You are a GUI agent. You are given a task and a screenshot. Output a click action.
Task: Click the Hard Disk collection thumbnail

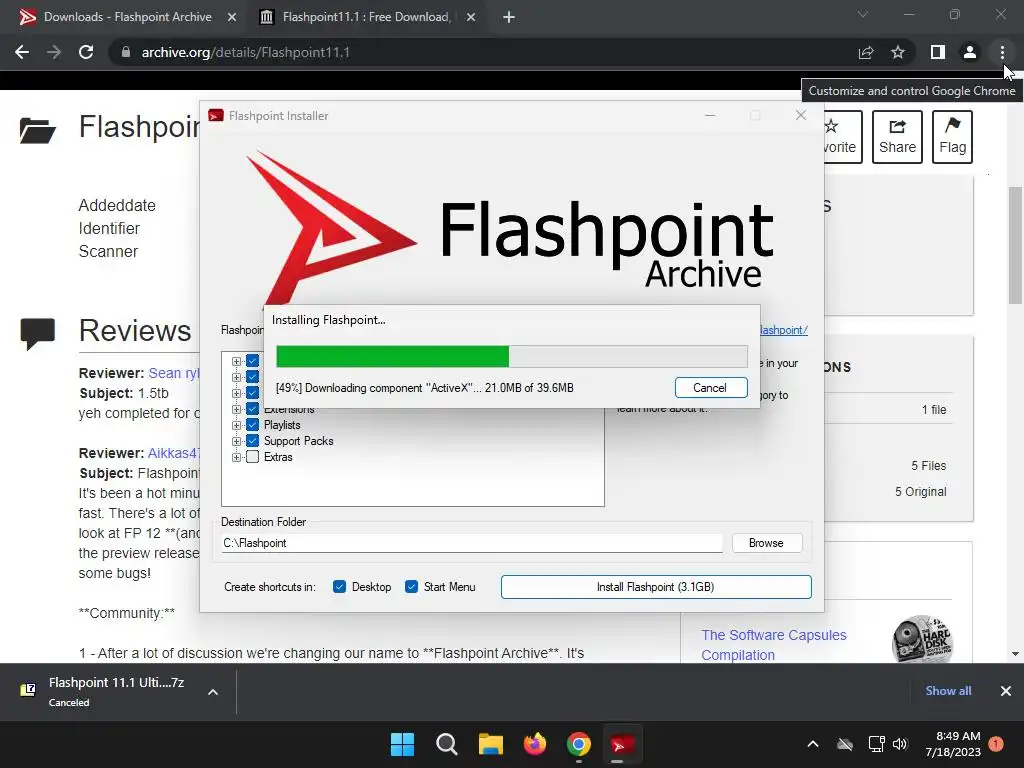click(922, 639)
